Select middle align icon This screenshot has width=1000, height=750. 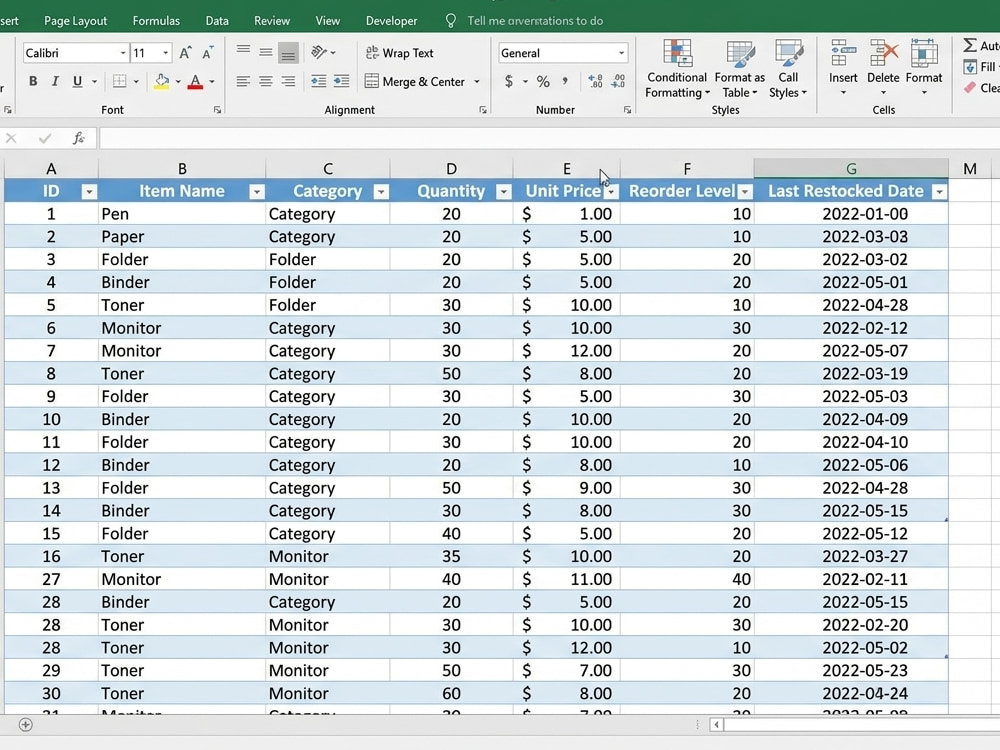pyautogui.click(x=266, y=52)
